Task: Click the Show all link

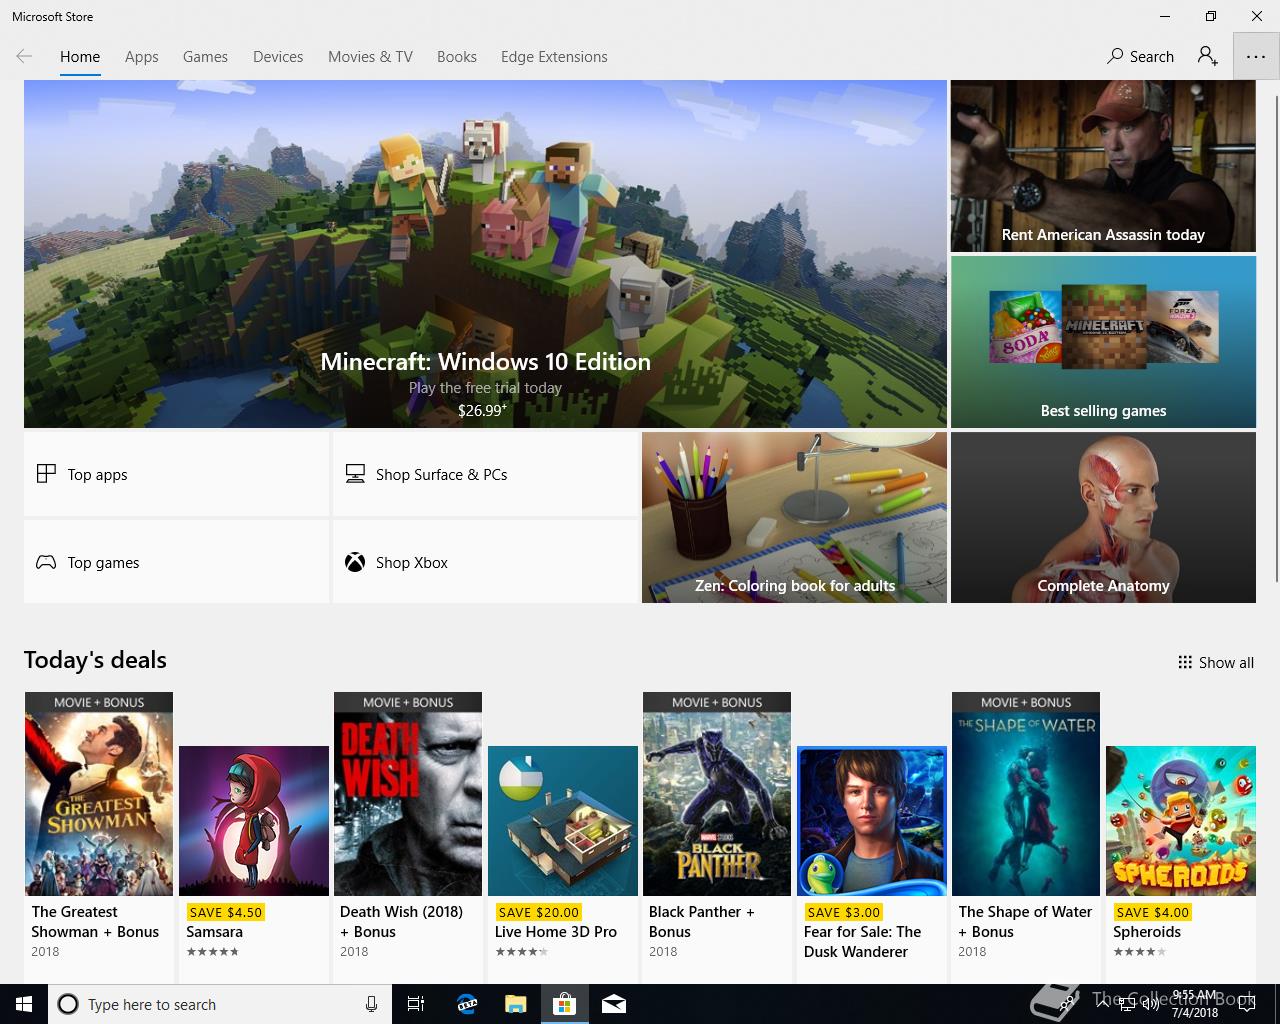Action: [x=1216, y=662]
